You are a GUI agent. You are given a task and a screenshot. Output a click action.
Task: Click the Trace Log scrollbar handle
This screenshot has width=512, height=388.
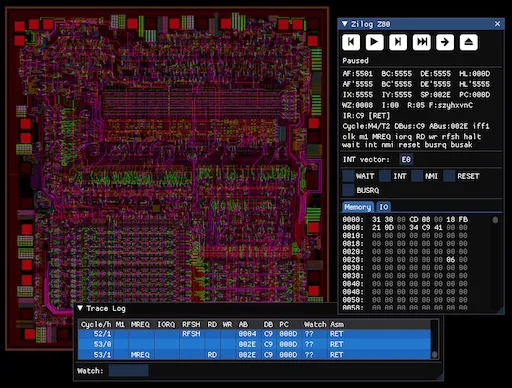[x=434, y=355]
